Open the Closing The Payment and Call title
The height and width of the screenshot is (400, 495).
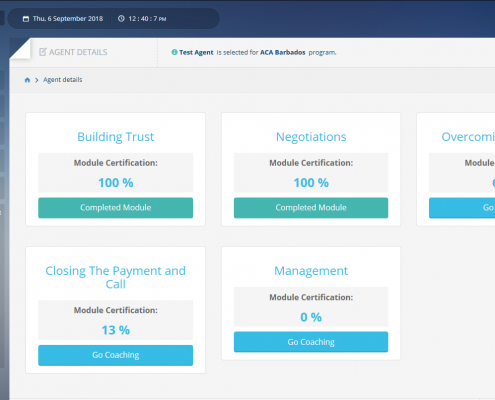[115, 278]
